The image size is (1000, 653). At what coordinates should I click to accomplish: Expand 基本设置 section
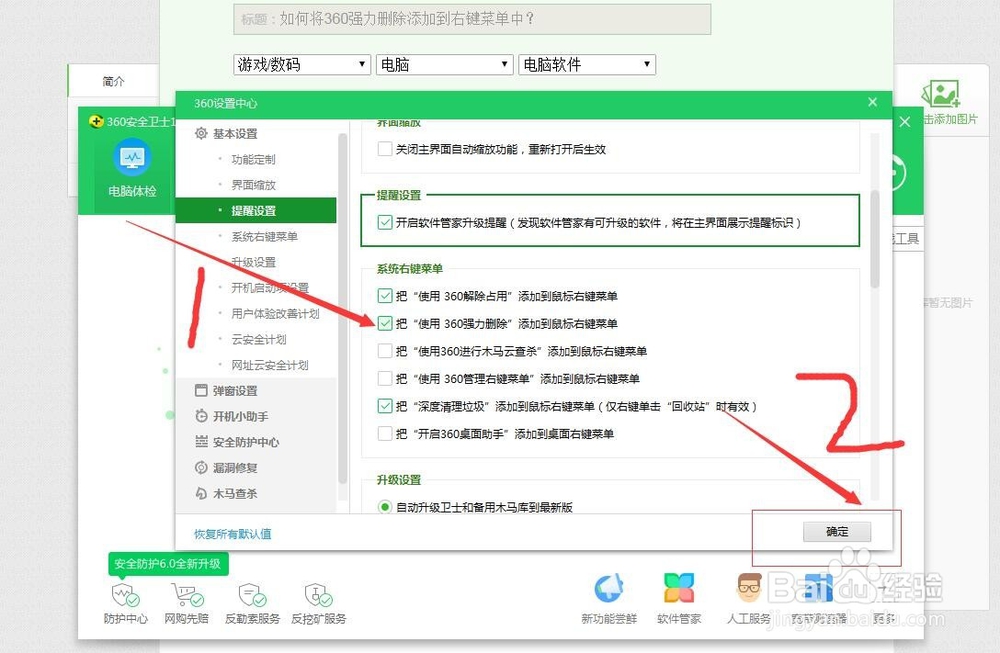coord(235,133)
